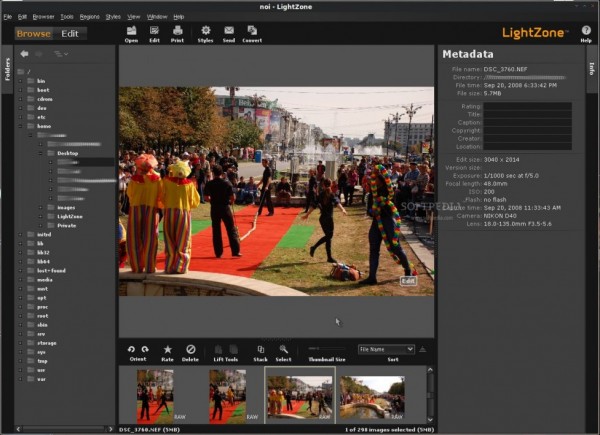Expand the media folder in the tree
This screenshot has height=435, width=600.
tap(20, 280)
